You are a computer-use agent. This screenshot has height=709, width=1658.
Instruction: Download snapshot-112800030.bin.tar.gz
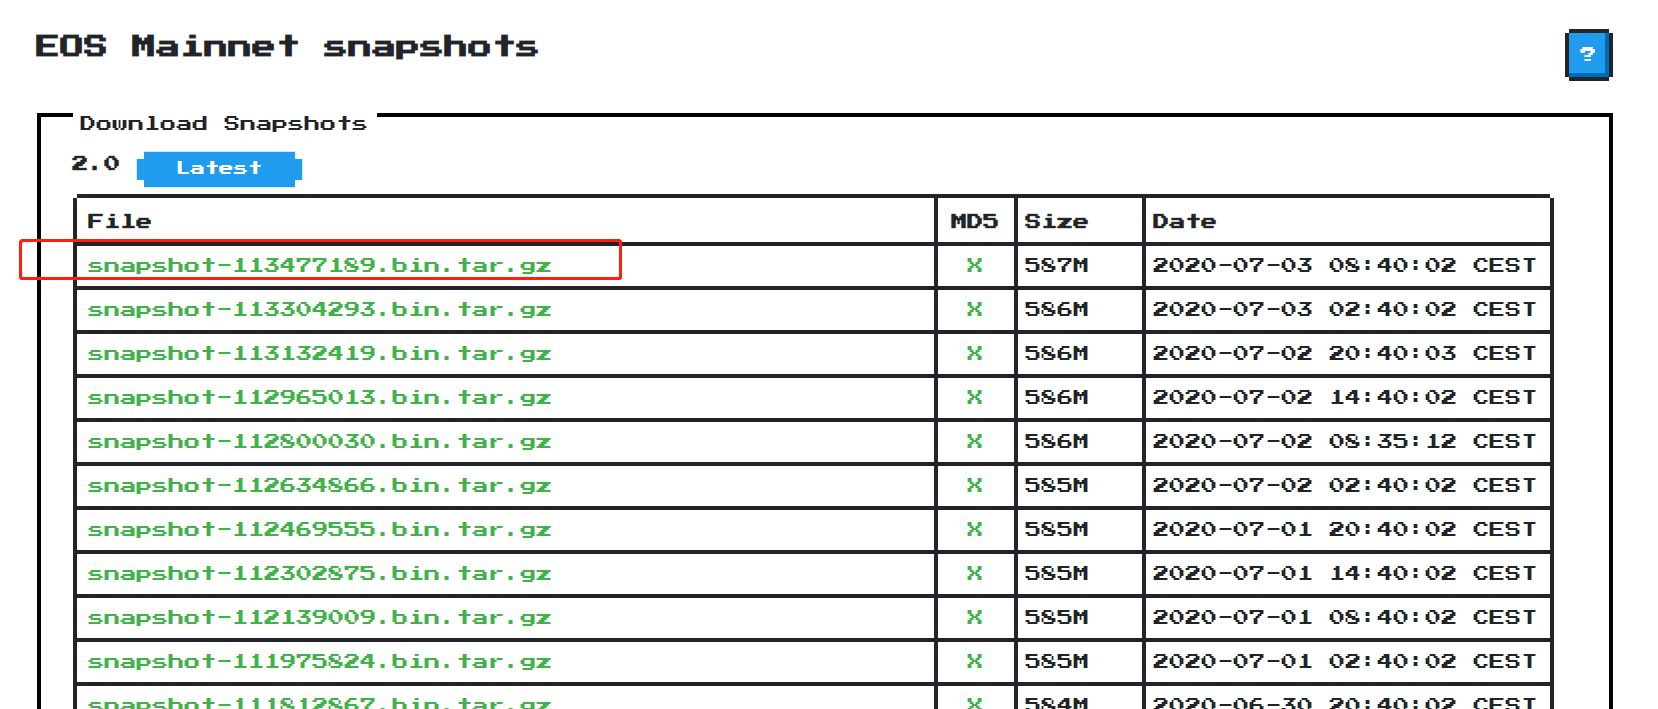coord(319,442)
